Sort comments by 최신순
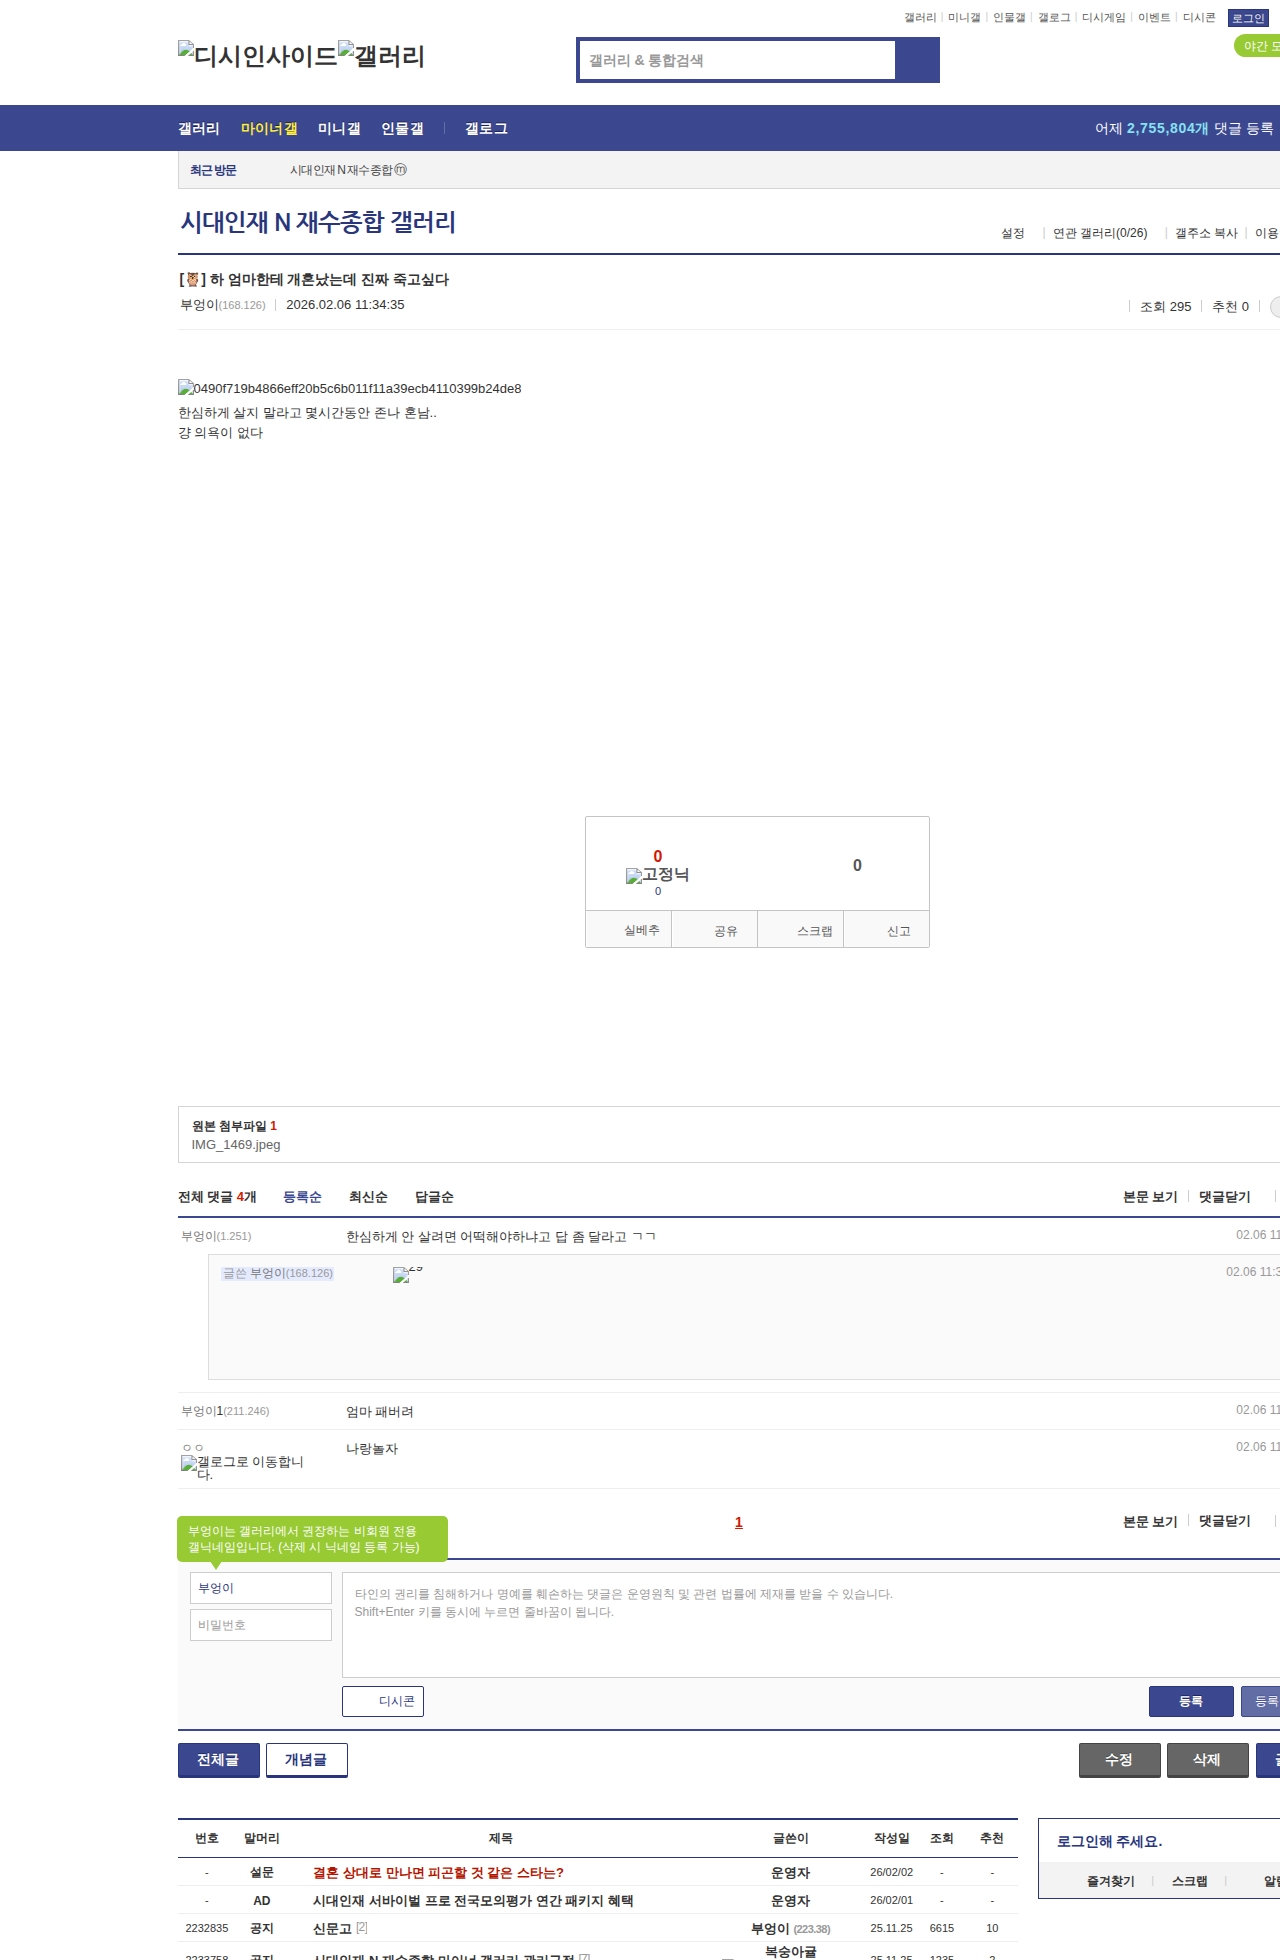This screenshot has width=1280, height=1960. click(368, 1197)
